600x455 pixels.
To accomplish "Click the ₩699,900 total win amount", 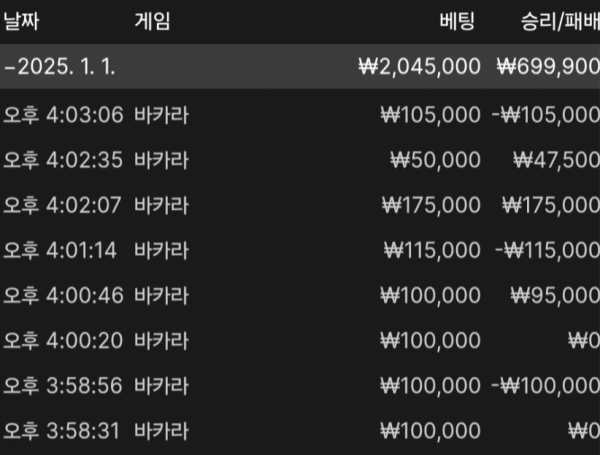I will click(548, 67).
